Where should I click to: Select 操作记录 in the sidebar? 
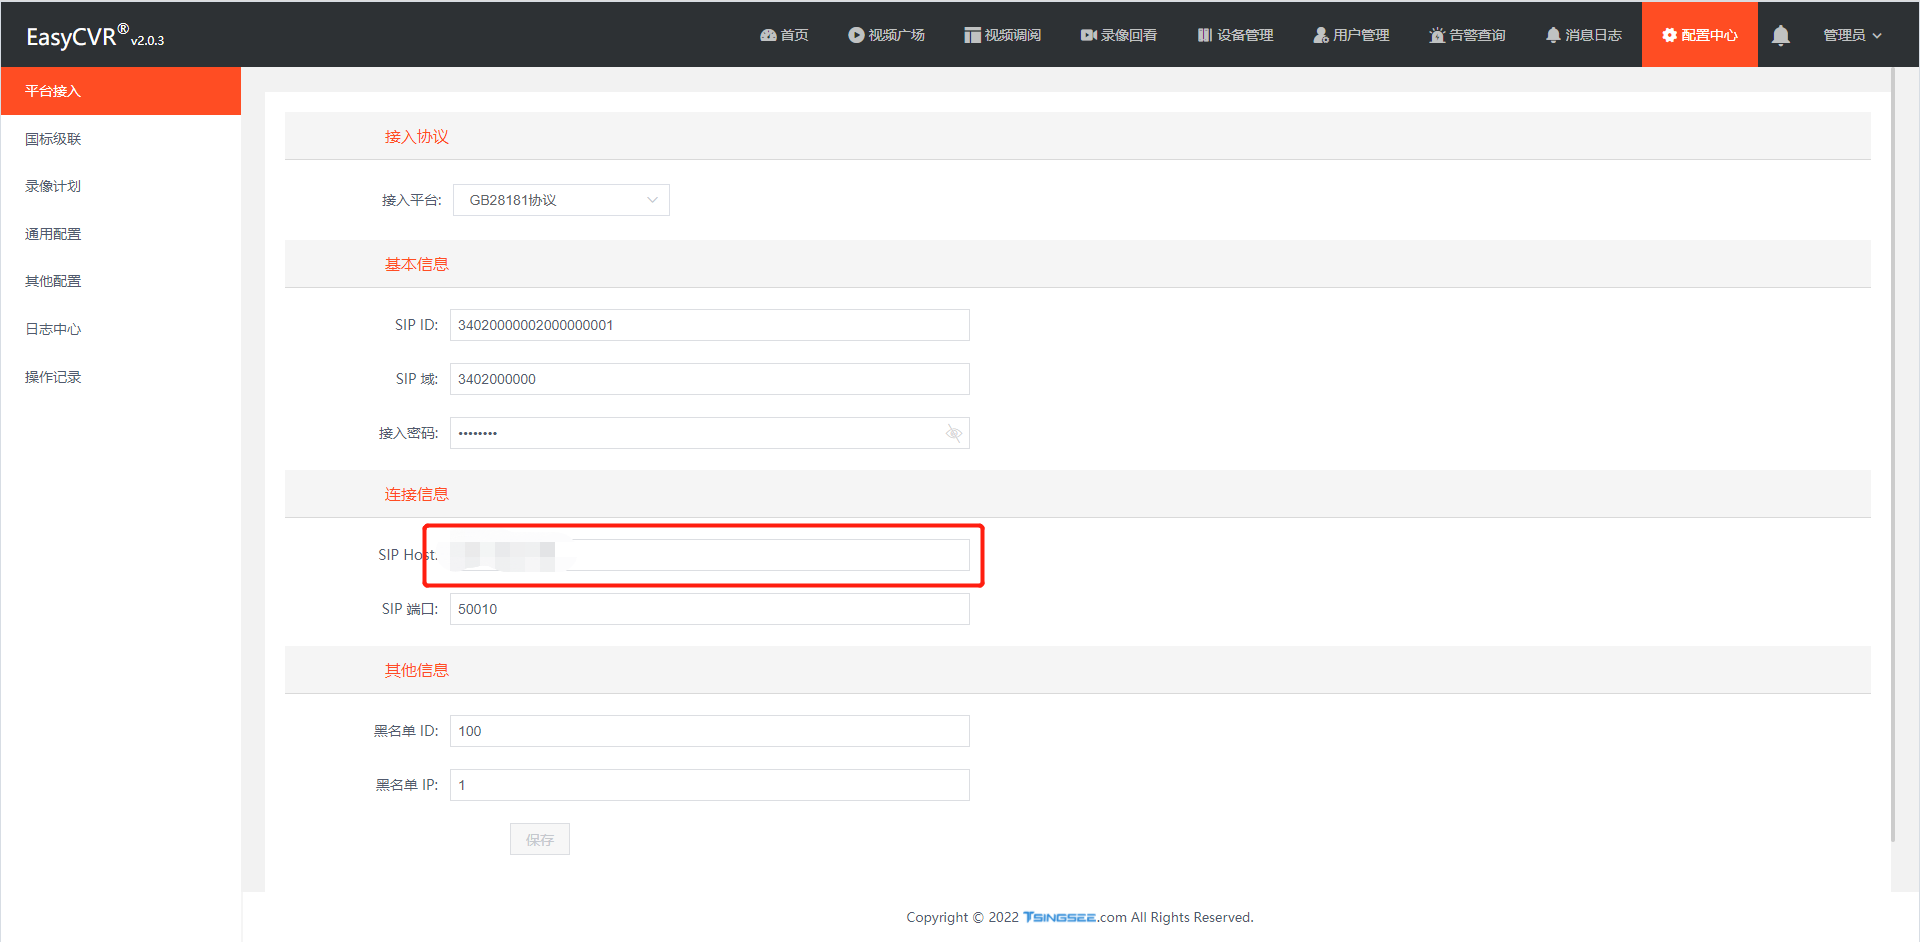coord(121,377)
